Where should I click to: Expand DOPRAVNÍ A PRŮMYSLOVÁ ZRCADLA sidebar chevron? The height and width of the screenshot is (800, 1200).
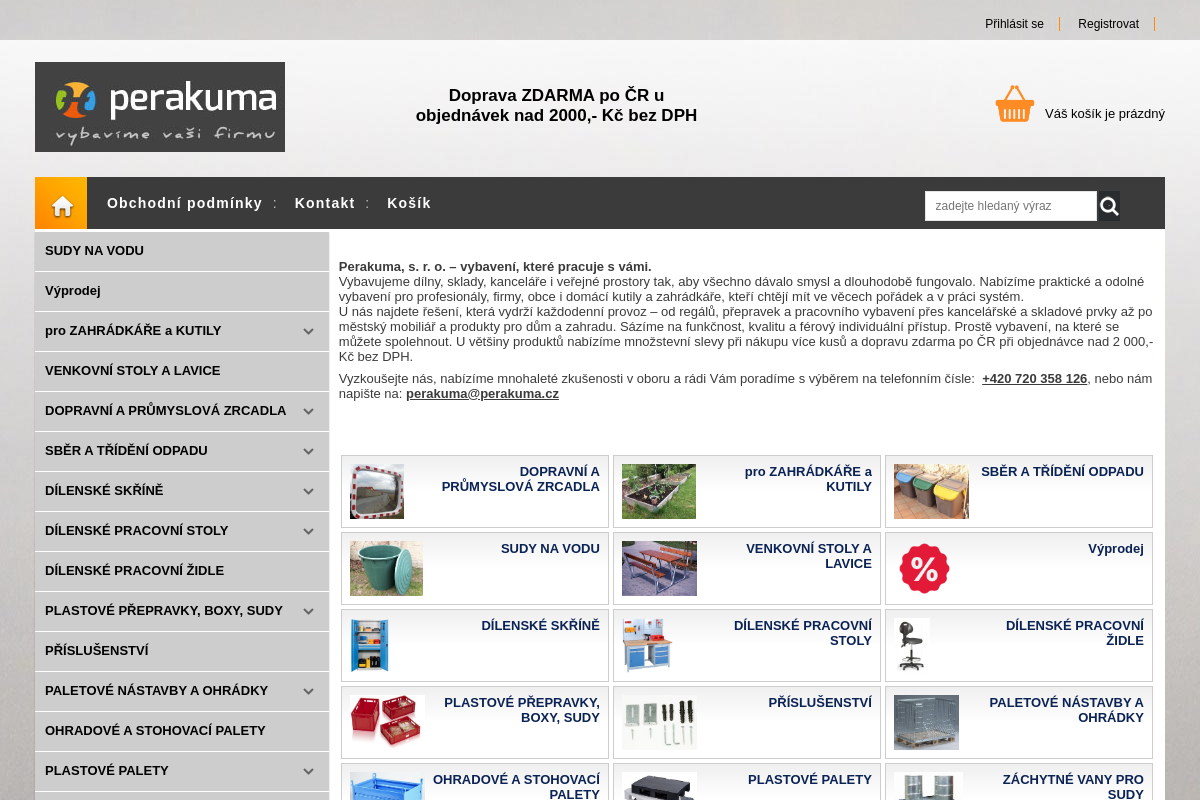tap(309, 411)
